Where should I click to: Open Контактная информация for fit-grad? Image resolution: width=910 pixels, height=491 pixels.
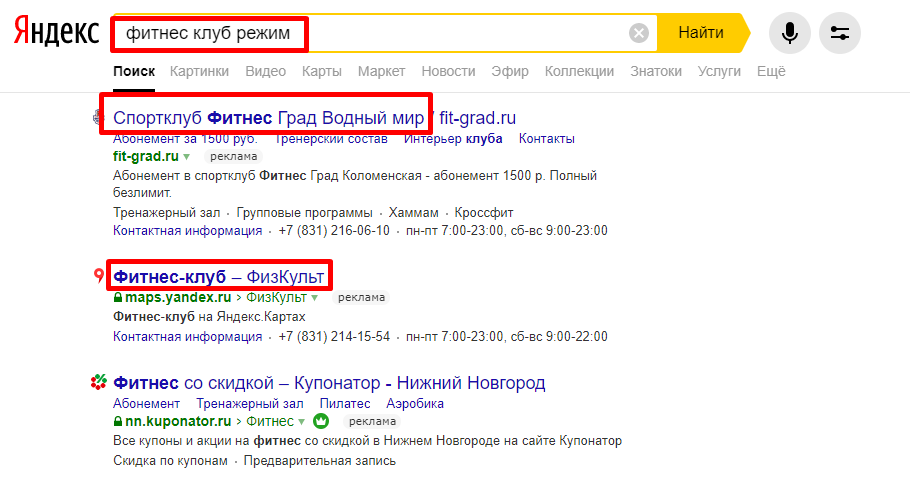pyautogui.click(x=187, y=230)
